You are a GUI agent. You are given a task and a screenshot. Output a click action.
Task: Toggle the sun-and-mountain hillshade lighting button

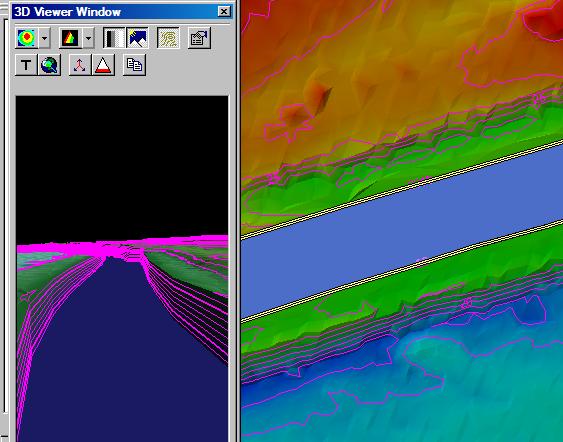138,38
